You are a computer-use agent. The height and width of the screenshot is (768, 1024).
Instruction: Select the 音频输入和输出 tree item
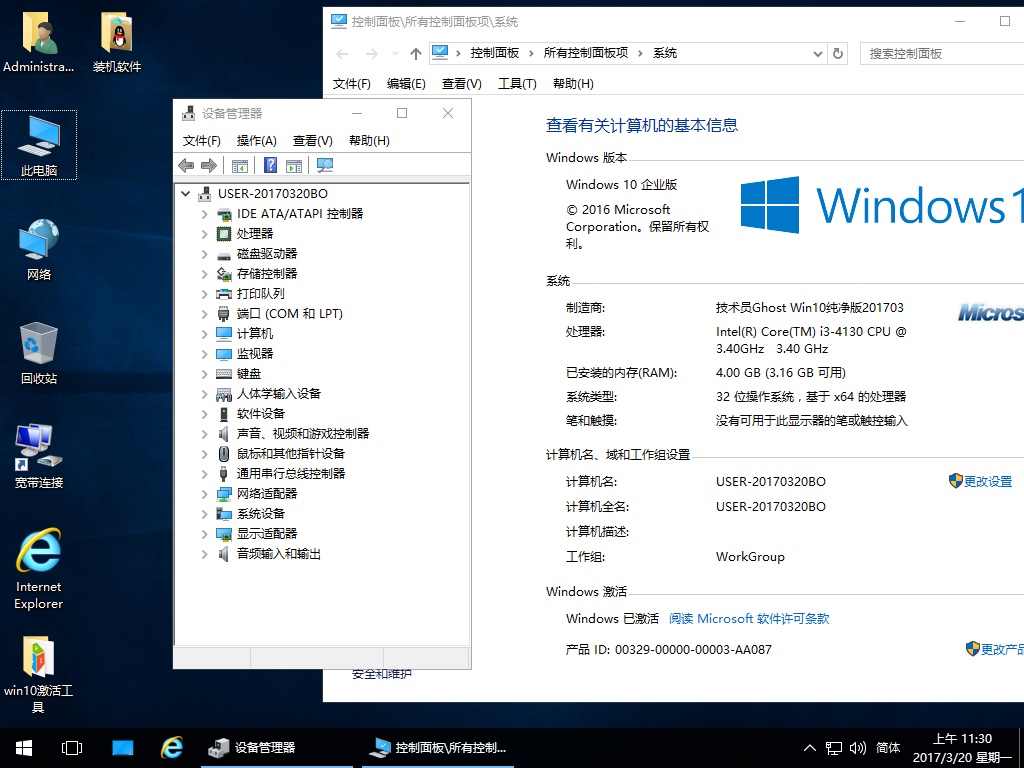pyautogui.click(x=279, y=554)
